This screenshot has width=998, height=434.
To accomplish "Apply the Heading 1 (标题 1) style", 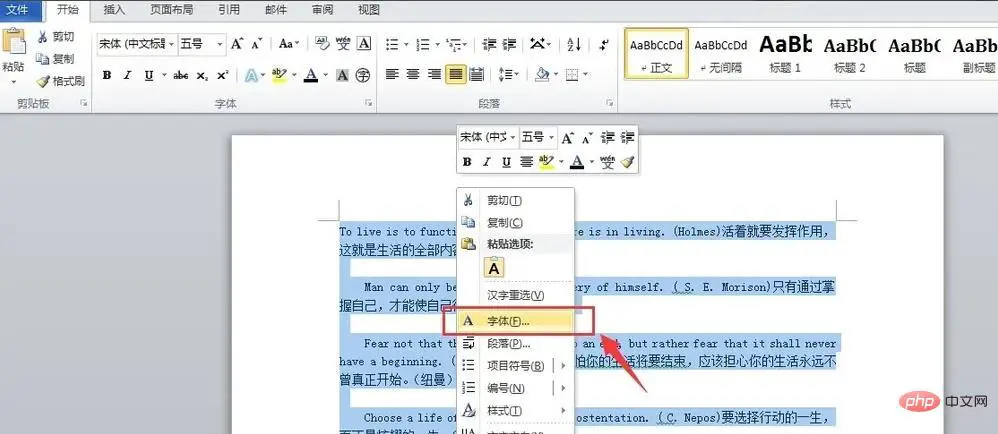I will coord(785,53).
